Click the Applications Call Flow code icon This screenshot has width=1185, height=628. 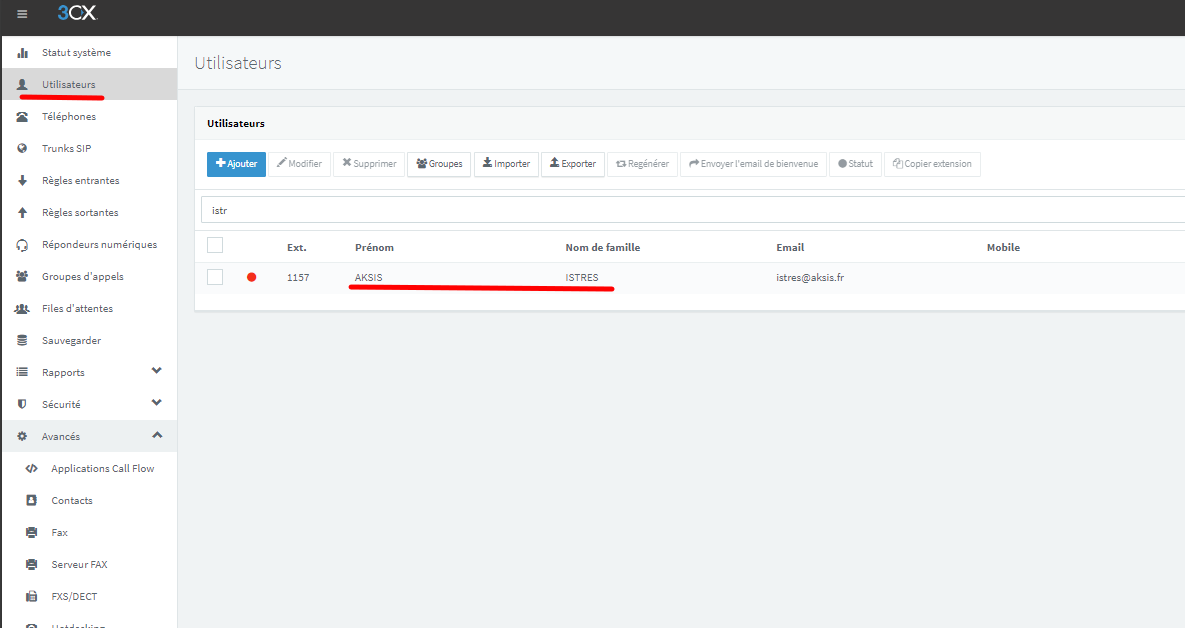[x=32, y=469]
